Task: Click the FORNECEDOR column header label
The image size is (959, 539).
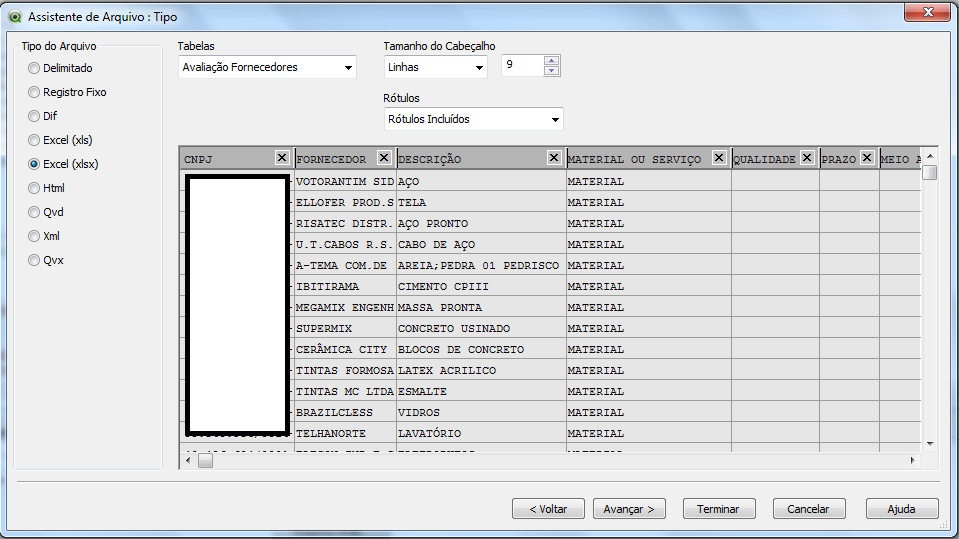Action: coord(331,160)
